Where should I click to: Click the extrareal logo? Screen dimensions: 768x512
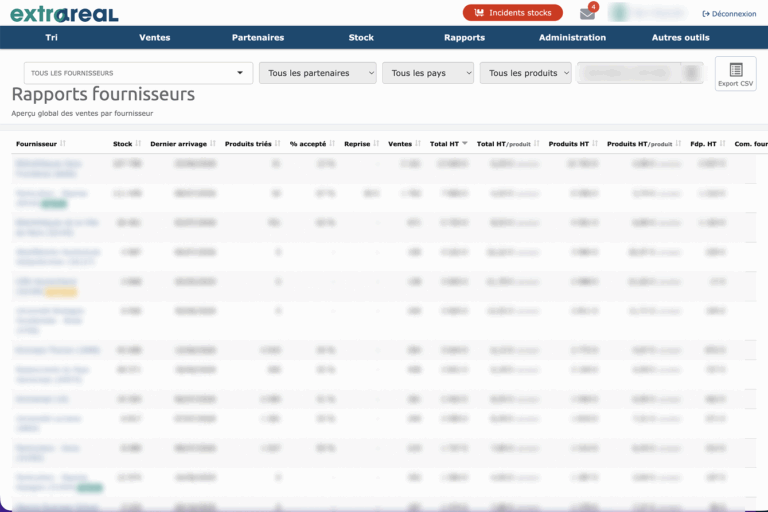click(x=64, y=14)
